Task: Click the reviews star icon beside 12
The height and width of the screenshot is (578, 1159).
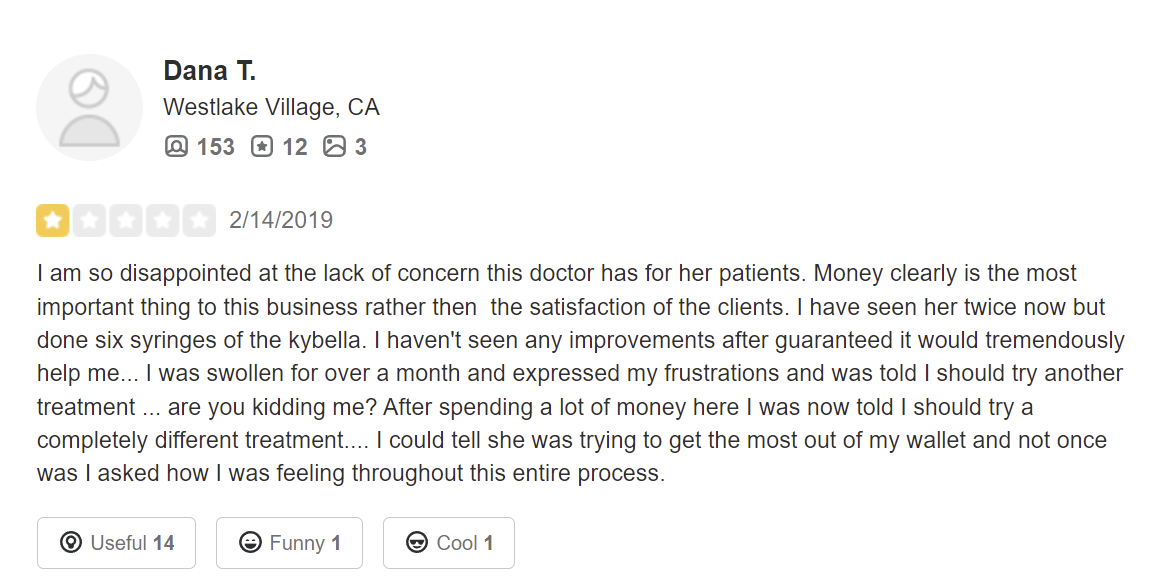Action: pyautogui.click(x=261, y=147)
